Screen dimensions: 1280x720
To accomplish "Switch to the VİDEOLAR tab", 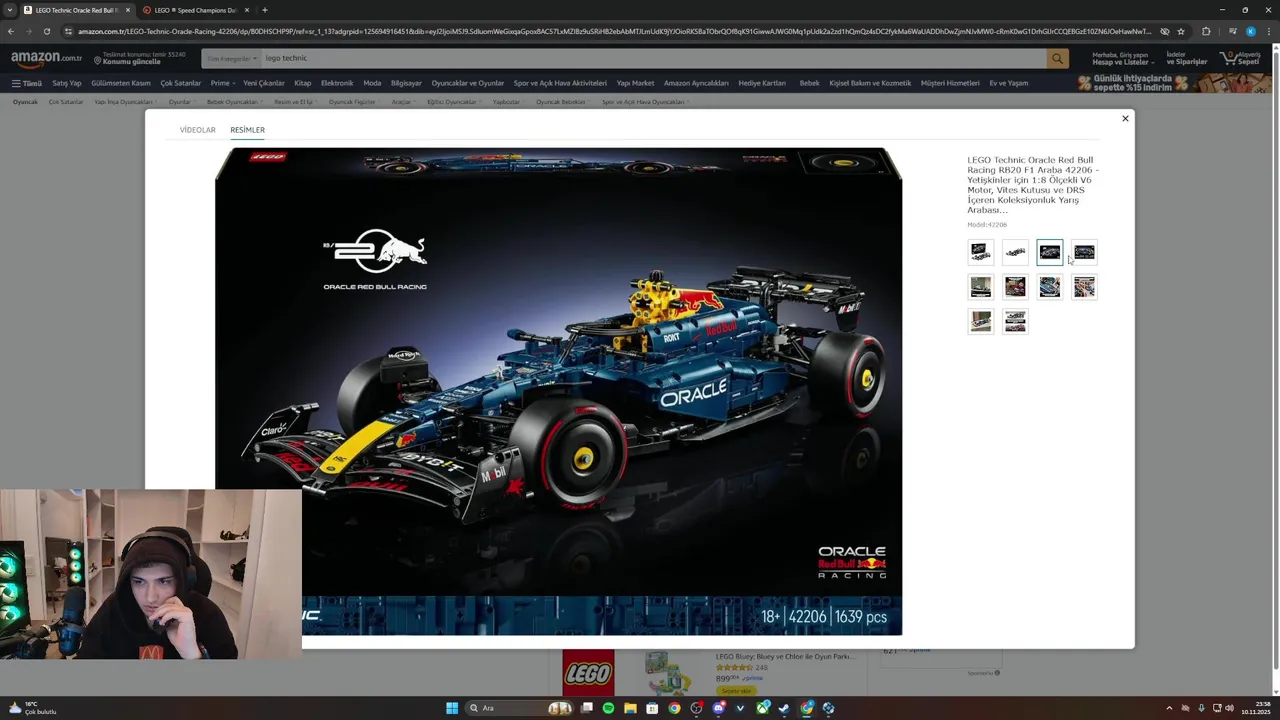I will (197, 130).
